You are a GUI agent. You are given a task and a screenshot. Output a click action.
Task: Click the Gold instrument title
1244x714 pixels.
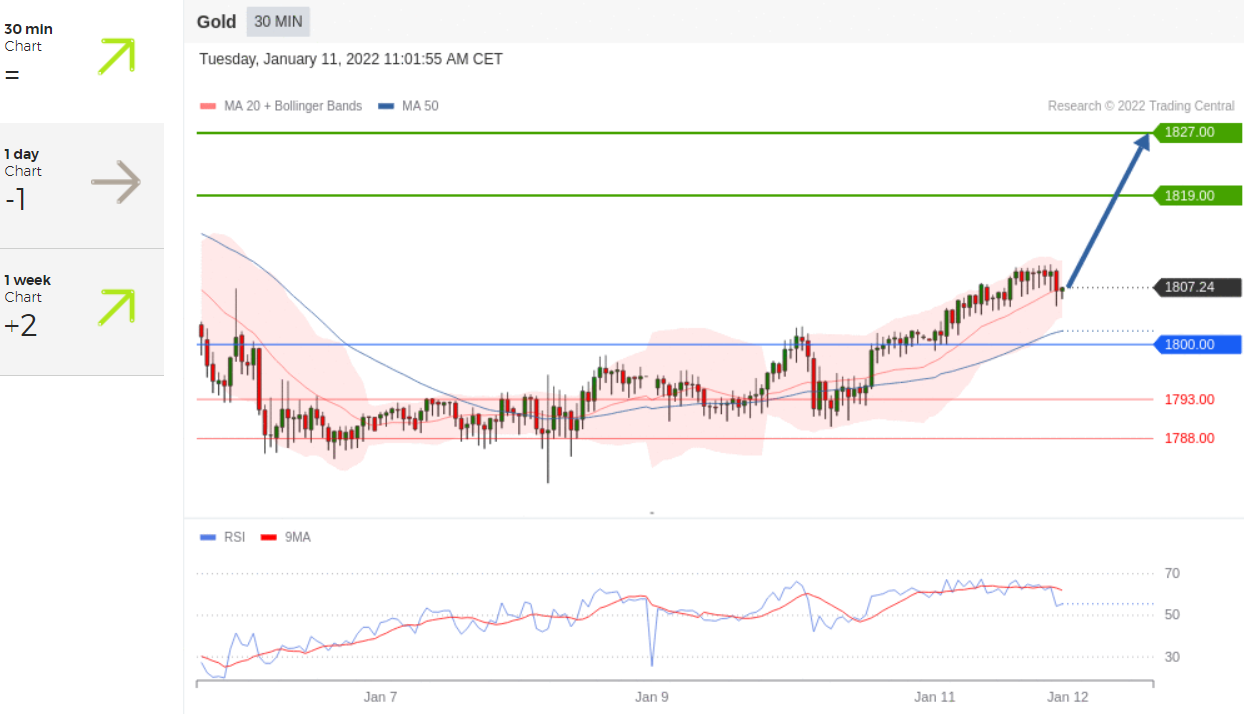[x=216, y=22]
